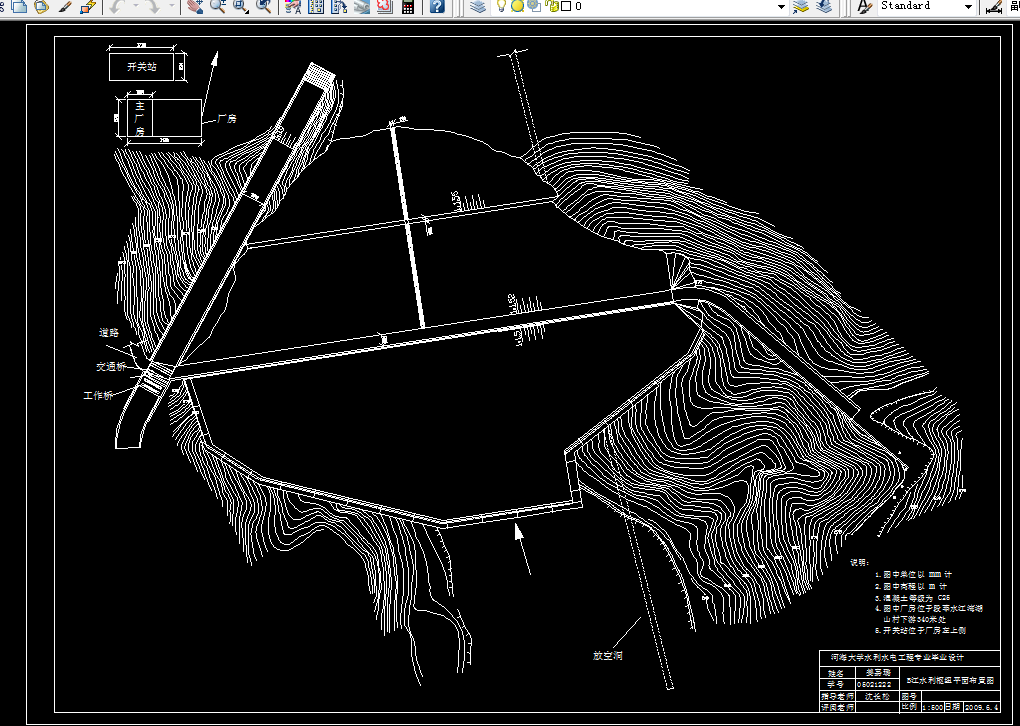Activate the Zoom Realtime tool
The height and width of the screenshot is (726, 1020).
(x=217, y=6)
